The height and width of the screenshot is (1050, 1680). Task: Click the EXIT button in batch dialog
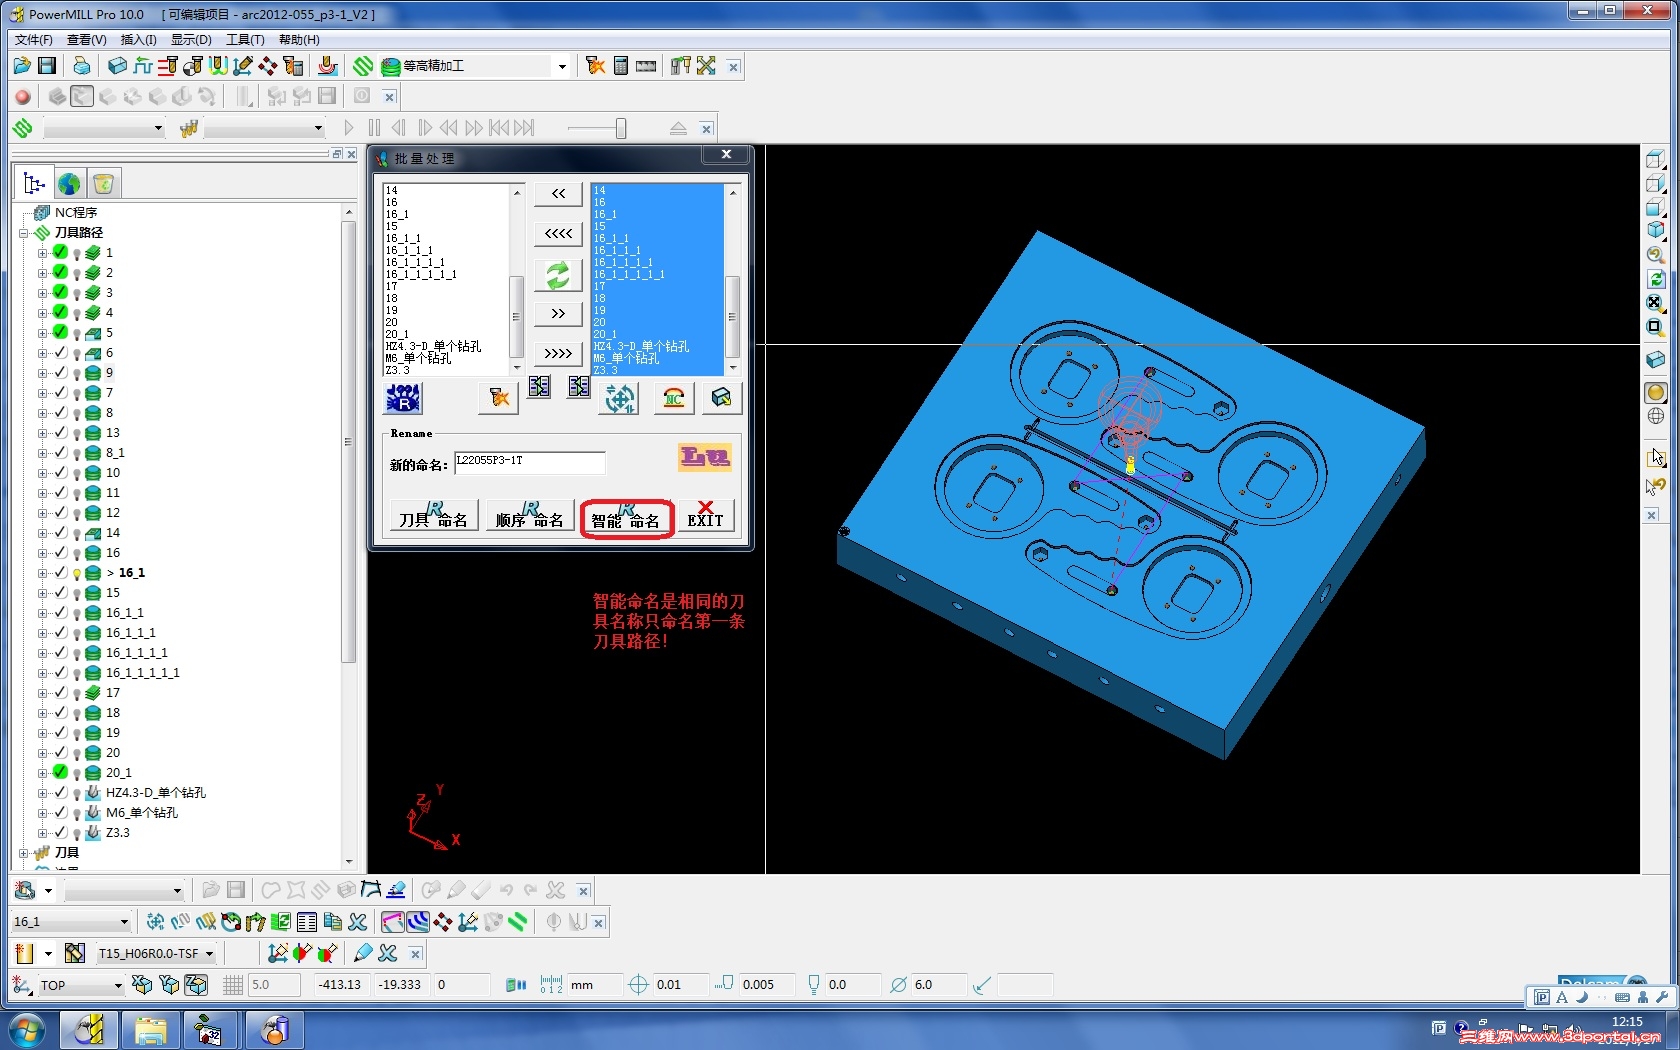[706, 516]
